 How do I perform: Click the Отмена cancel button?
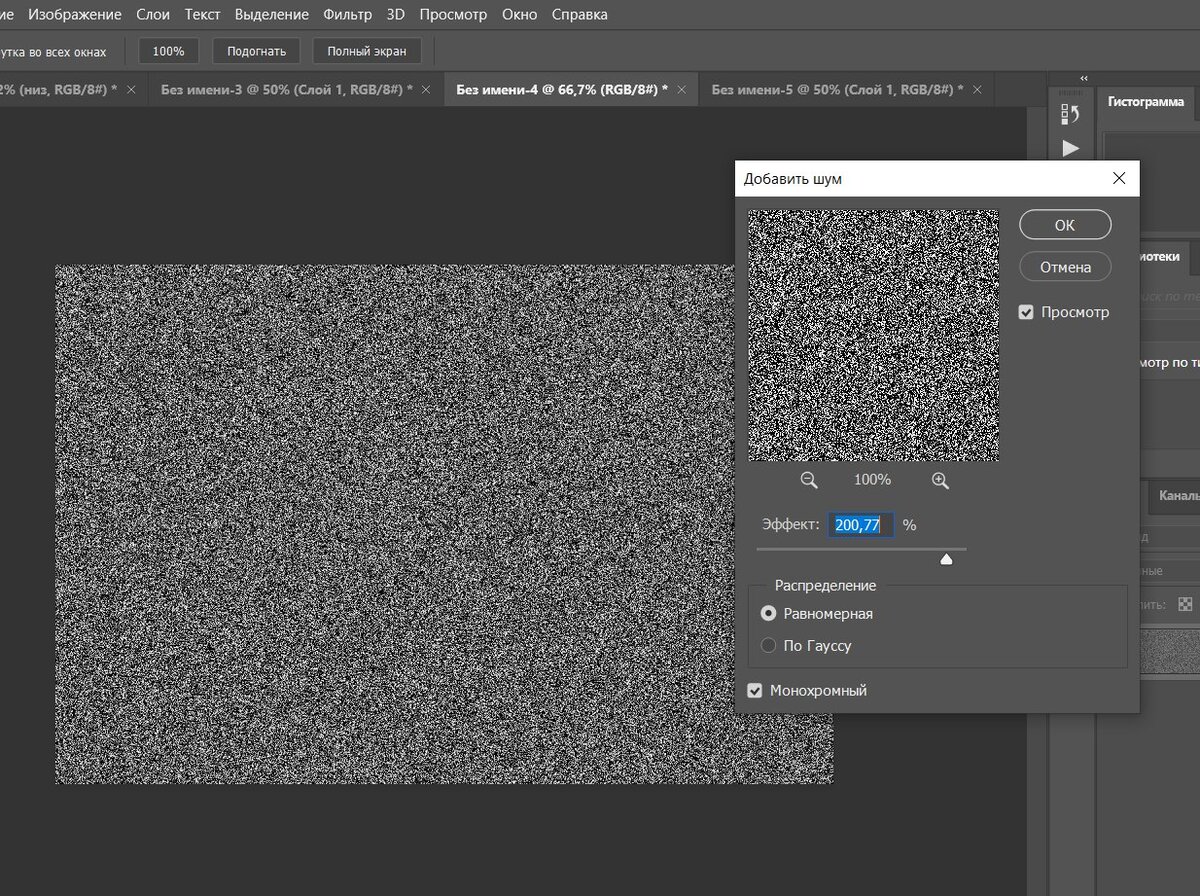[1065, 267]
